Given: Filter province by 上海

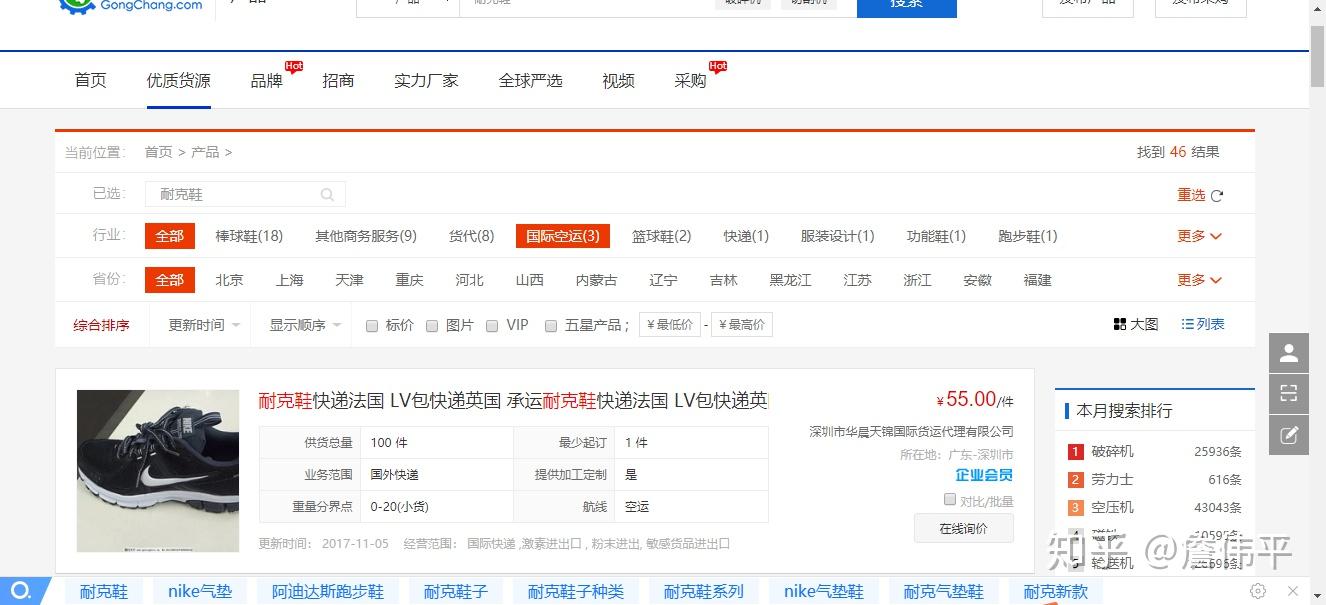Looking at the screenshot, I should [289, 280].
